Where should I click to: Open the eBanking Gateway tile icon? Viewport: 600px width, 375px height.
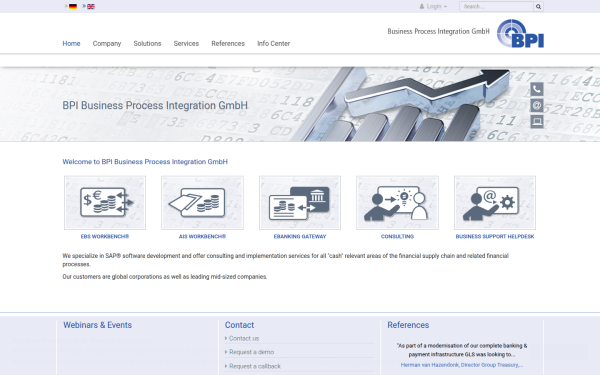(300, 203)
